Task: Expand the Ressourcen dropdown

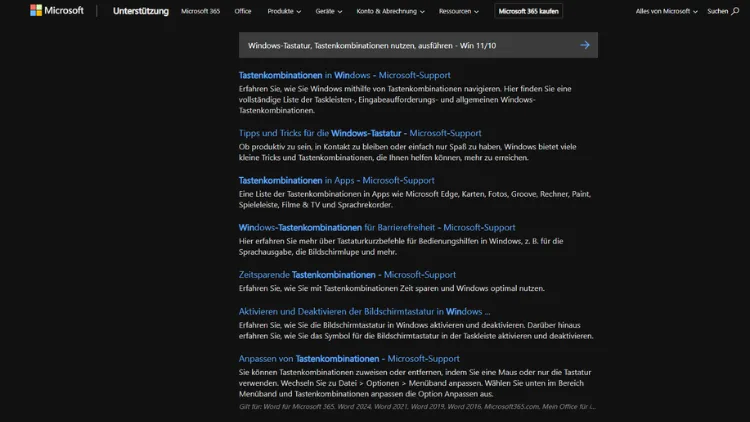Action: (x=459, y=11)
